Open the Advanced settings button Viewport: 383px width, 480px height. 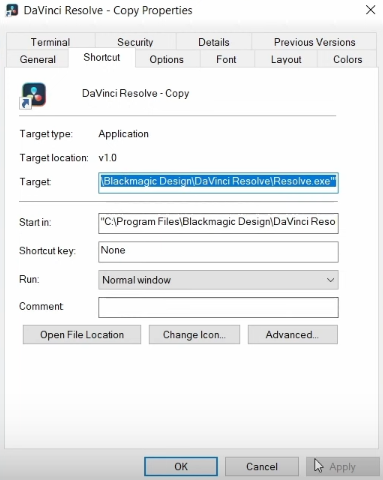pyautogui.click(x=293, y=335)
